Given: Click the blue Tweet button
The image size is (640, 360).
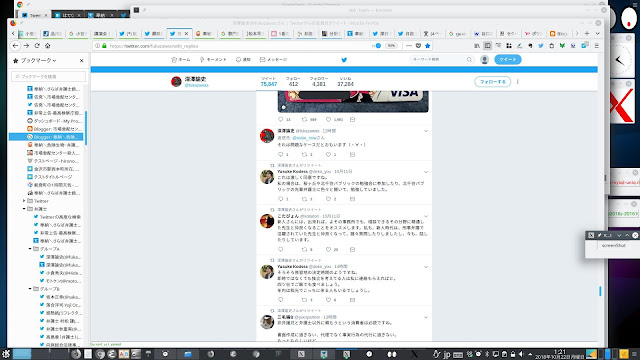Looking at the screenshot, I should (x=508, y=60).
